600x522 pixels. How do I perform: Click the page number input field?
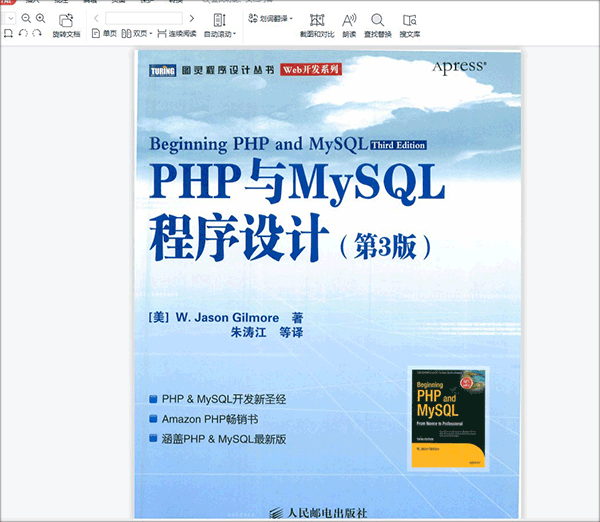pyautogui.click(x=142, y=18)
